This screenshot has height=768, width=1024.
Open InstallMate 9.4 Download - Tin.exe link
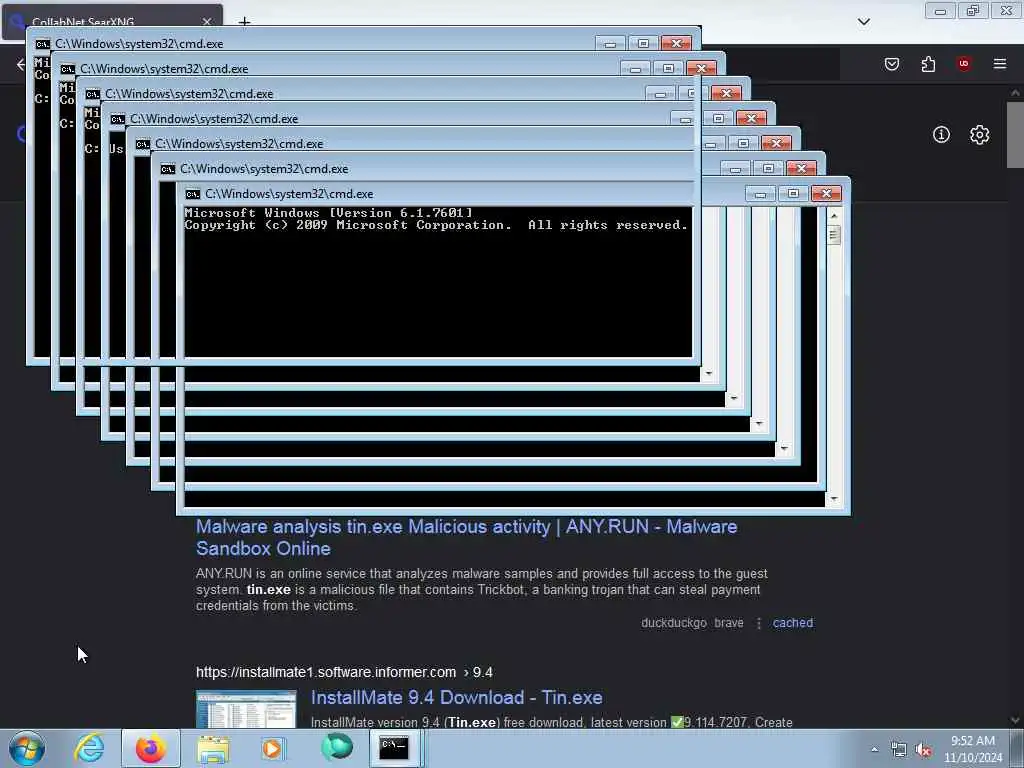point(456,697)
